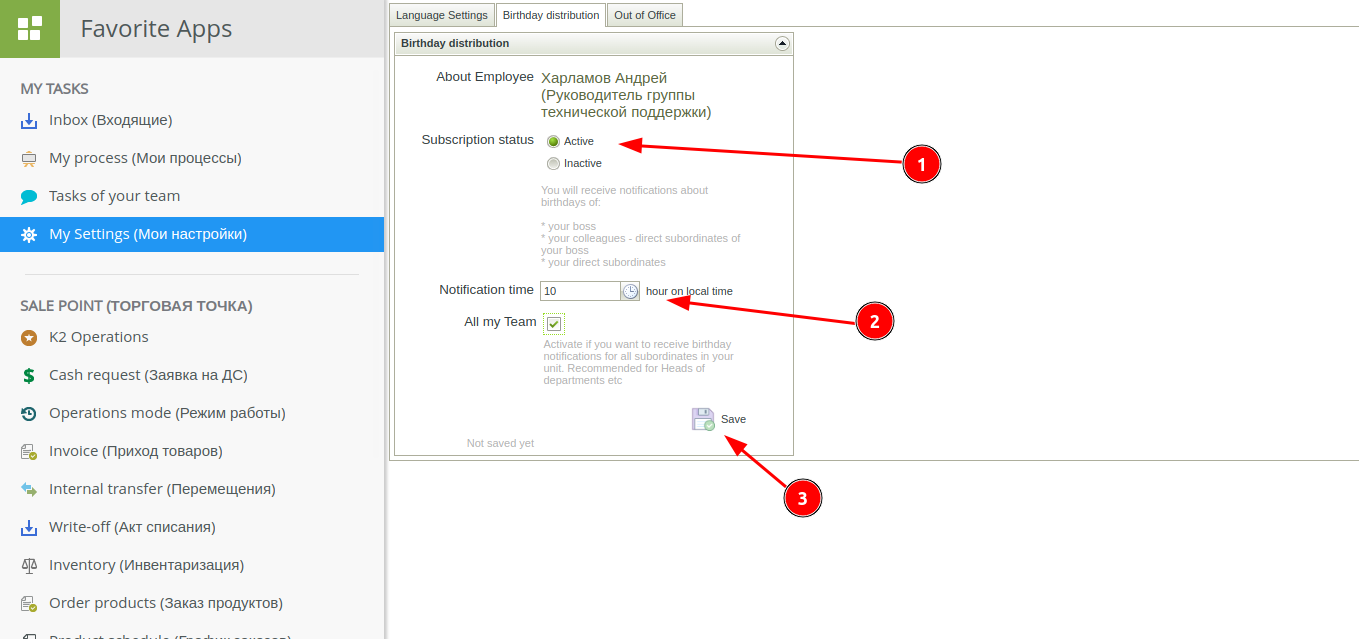Select the Active subscription status
1359x639 pixels.
pyautogui.click(x=553, y=141)
